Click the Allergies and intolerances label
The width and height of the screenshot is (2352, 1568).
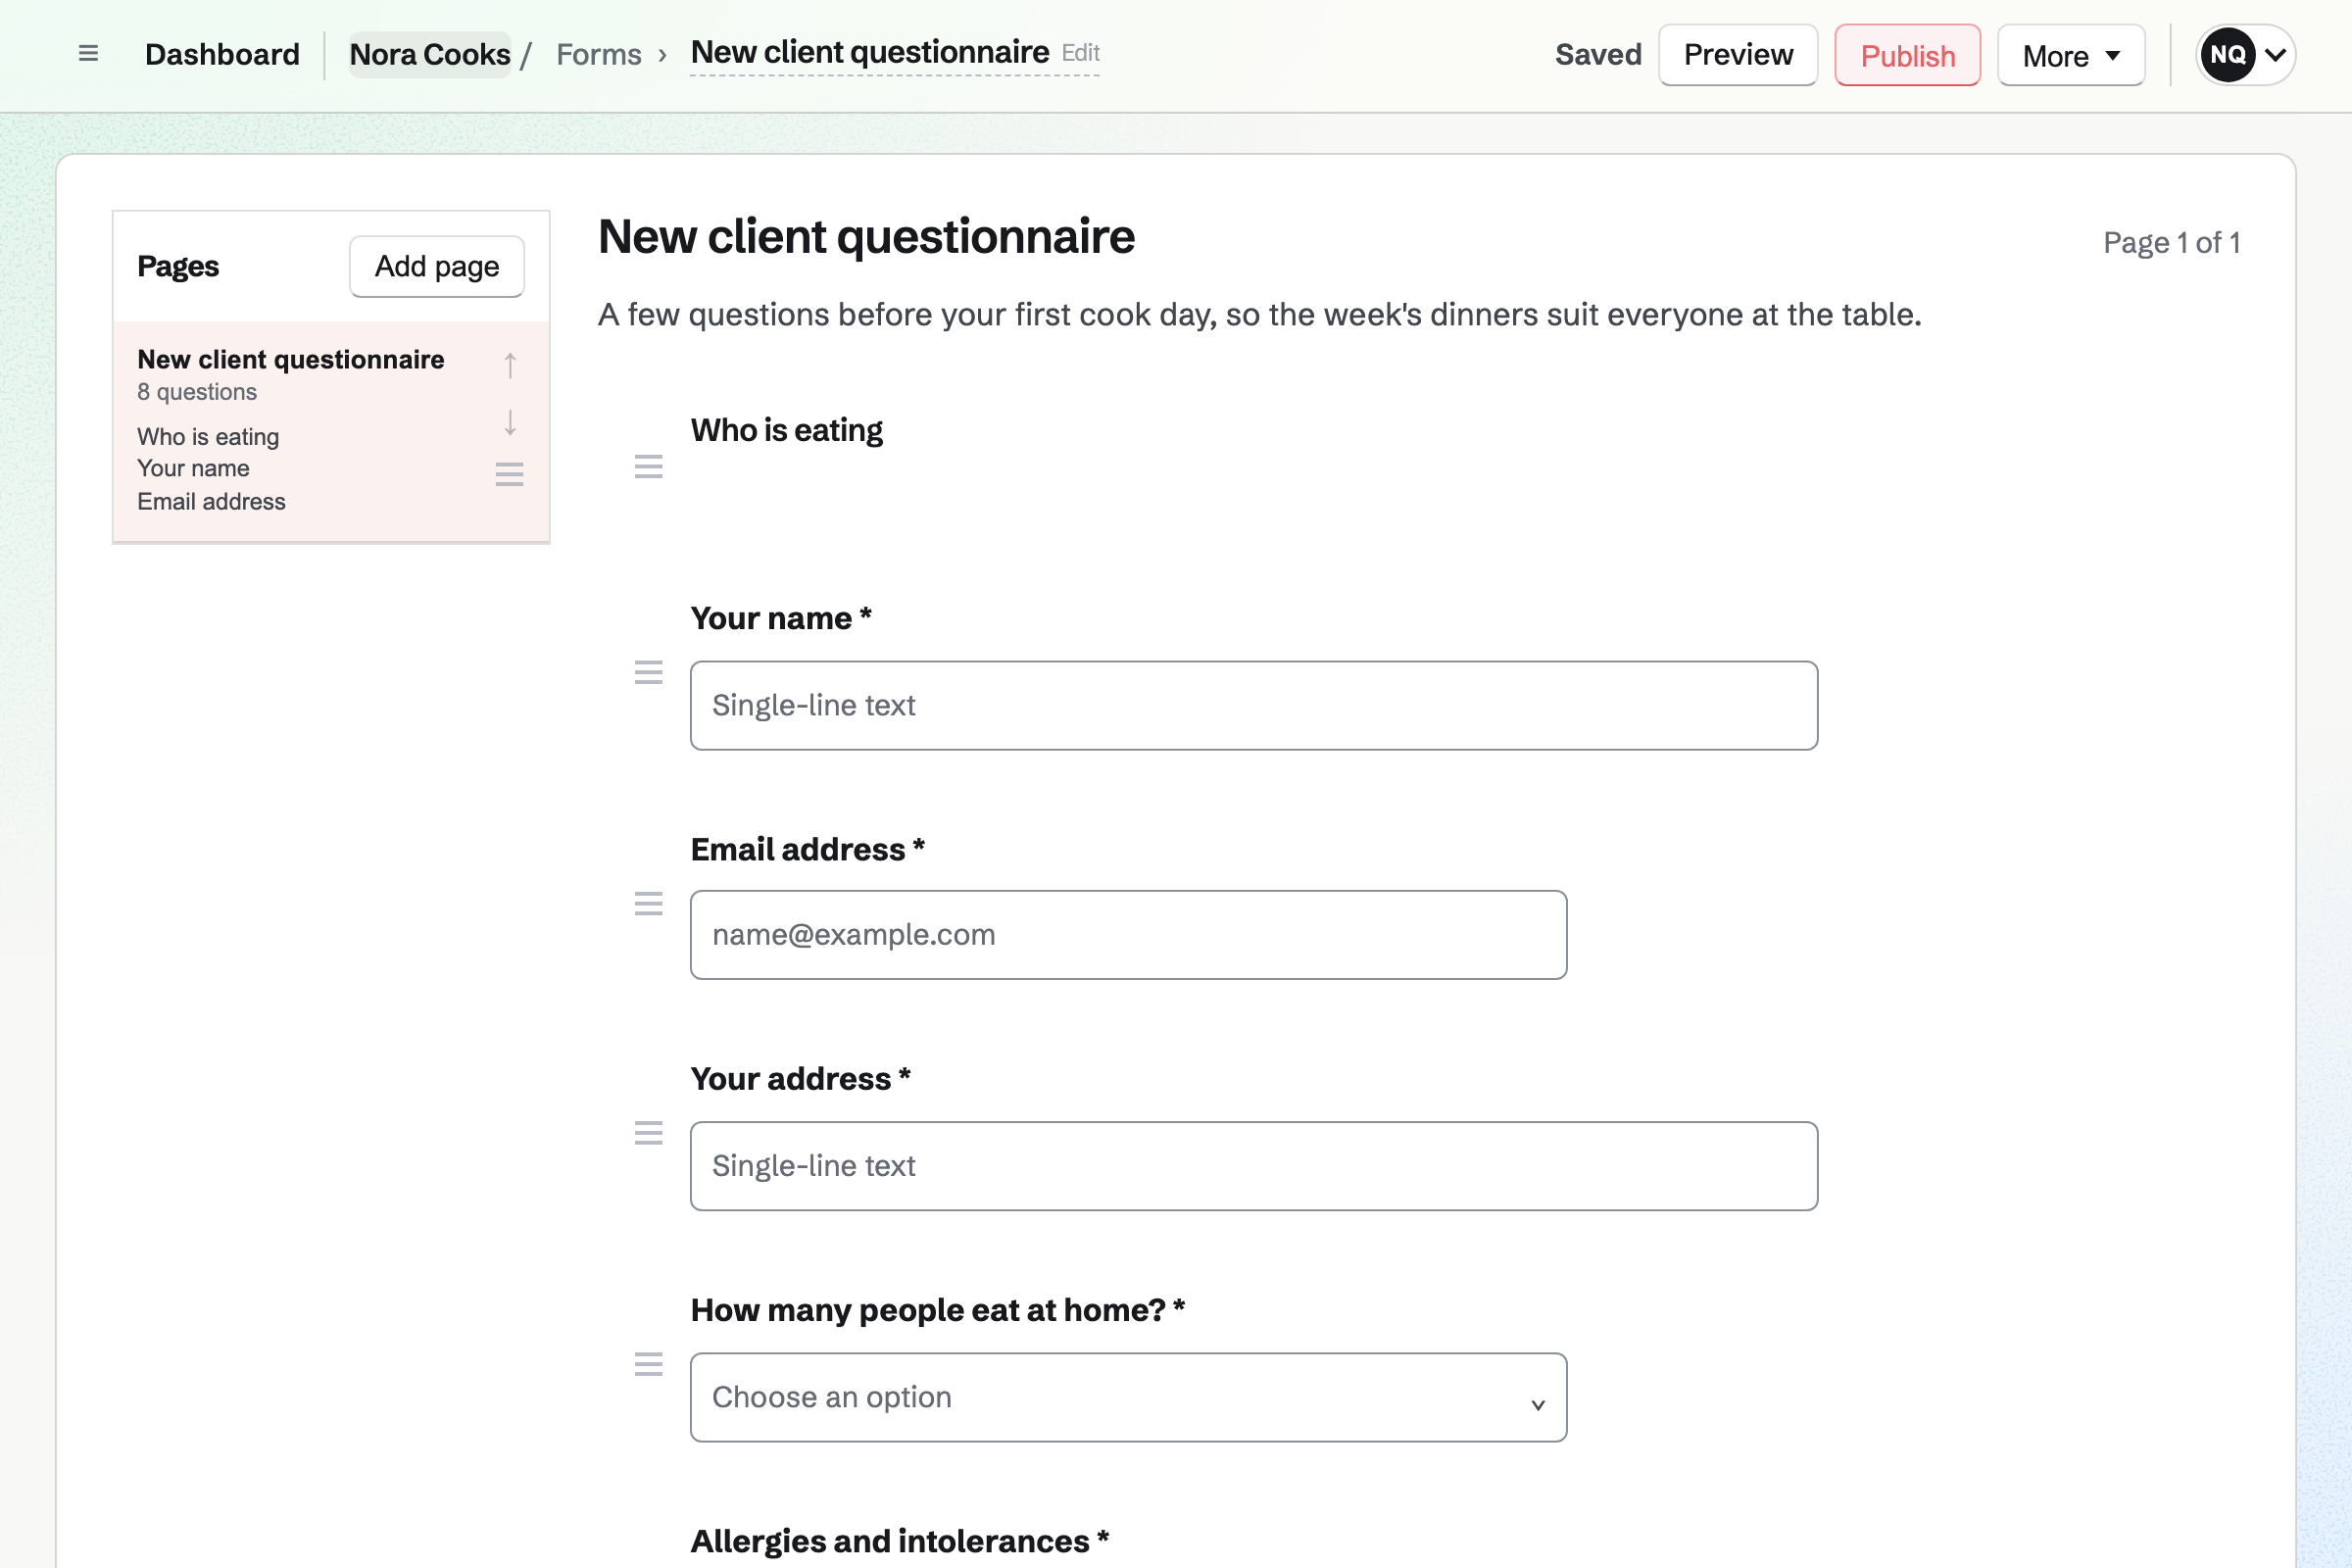pos(900,1541)
